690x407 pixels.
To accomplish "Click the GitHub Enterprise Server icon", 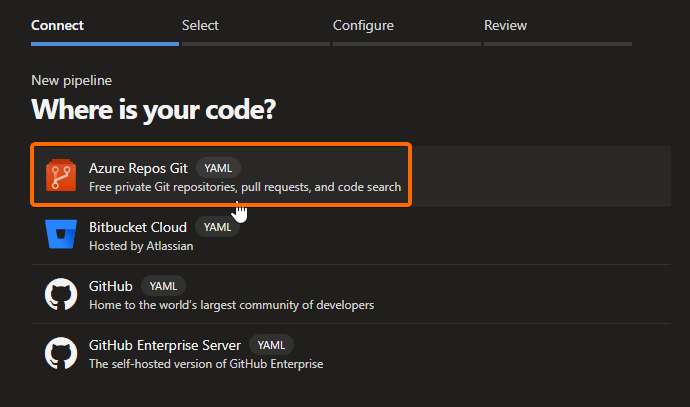I will [x=61, y=353].
